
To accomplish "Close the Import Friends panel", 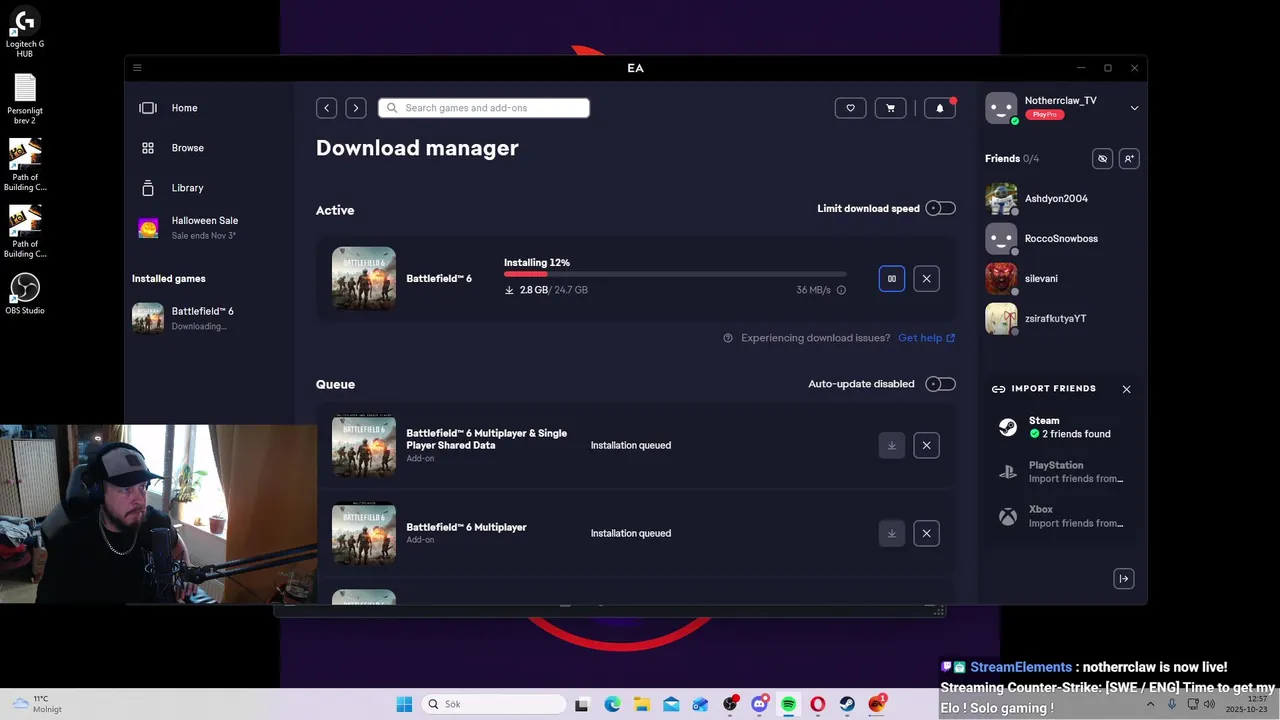I will [1126, 389].
